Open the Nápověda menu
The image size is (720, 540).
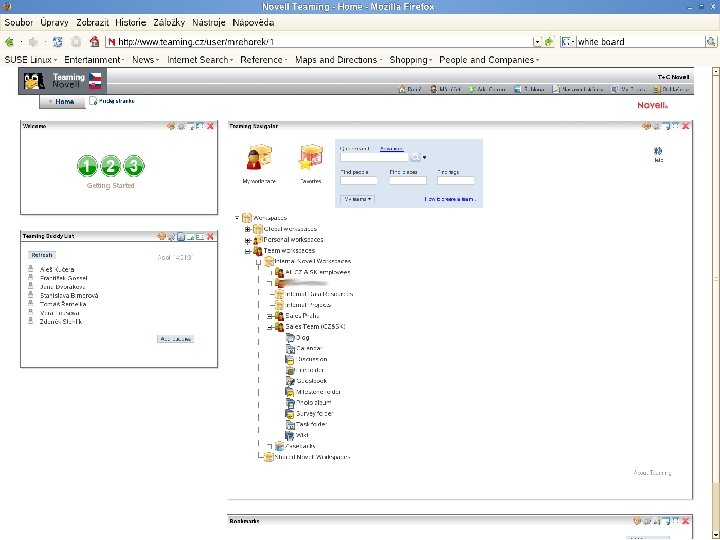point(253,22)
